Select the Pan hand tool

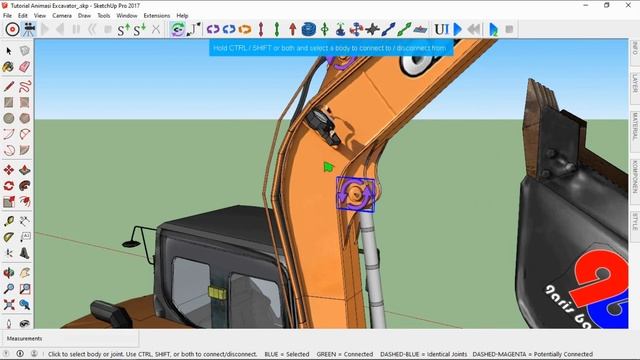(24, 273)
